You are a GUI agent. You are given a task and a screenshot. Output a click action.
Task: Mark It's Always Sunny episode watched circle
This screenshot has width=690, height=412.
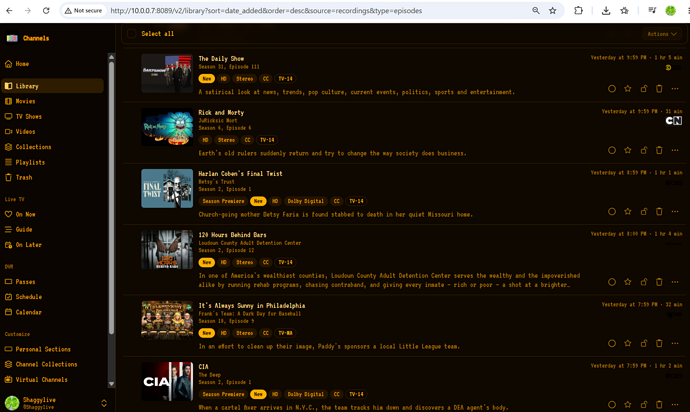point(612,343)
